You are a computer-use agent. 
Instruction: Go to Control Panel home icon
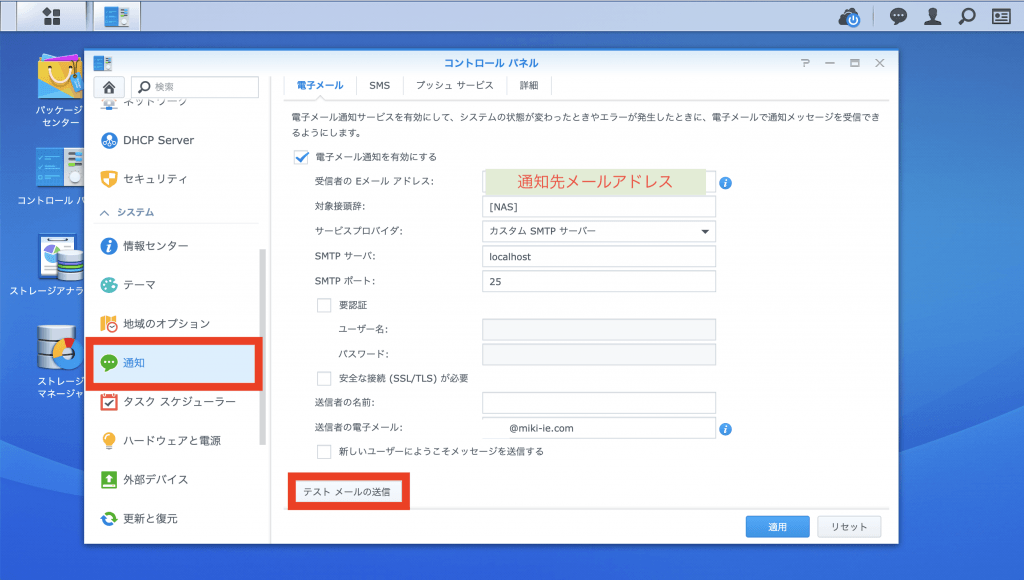coord(109,87)
